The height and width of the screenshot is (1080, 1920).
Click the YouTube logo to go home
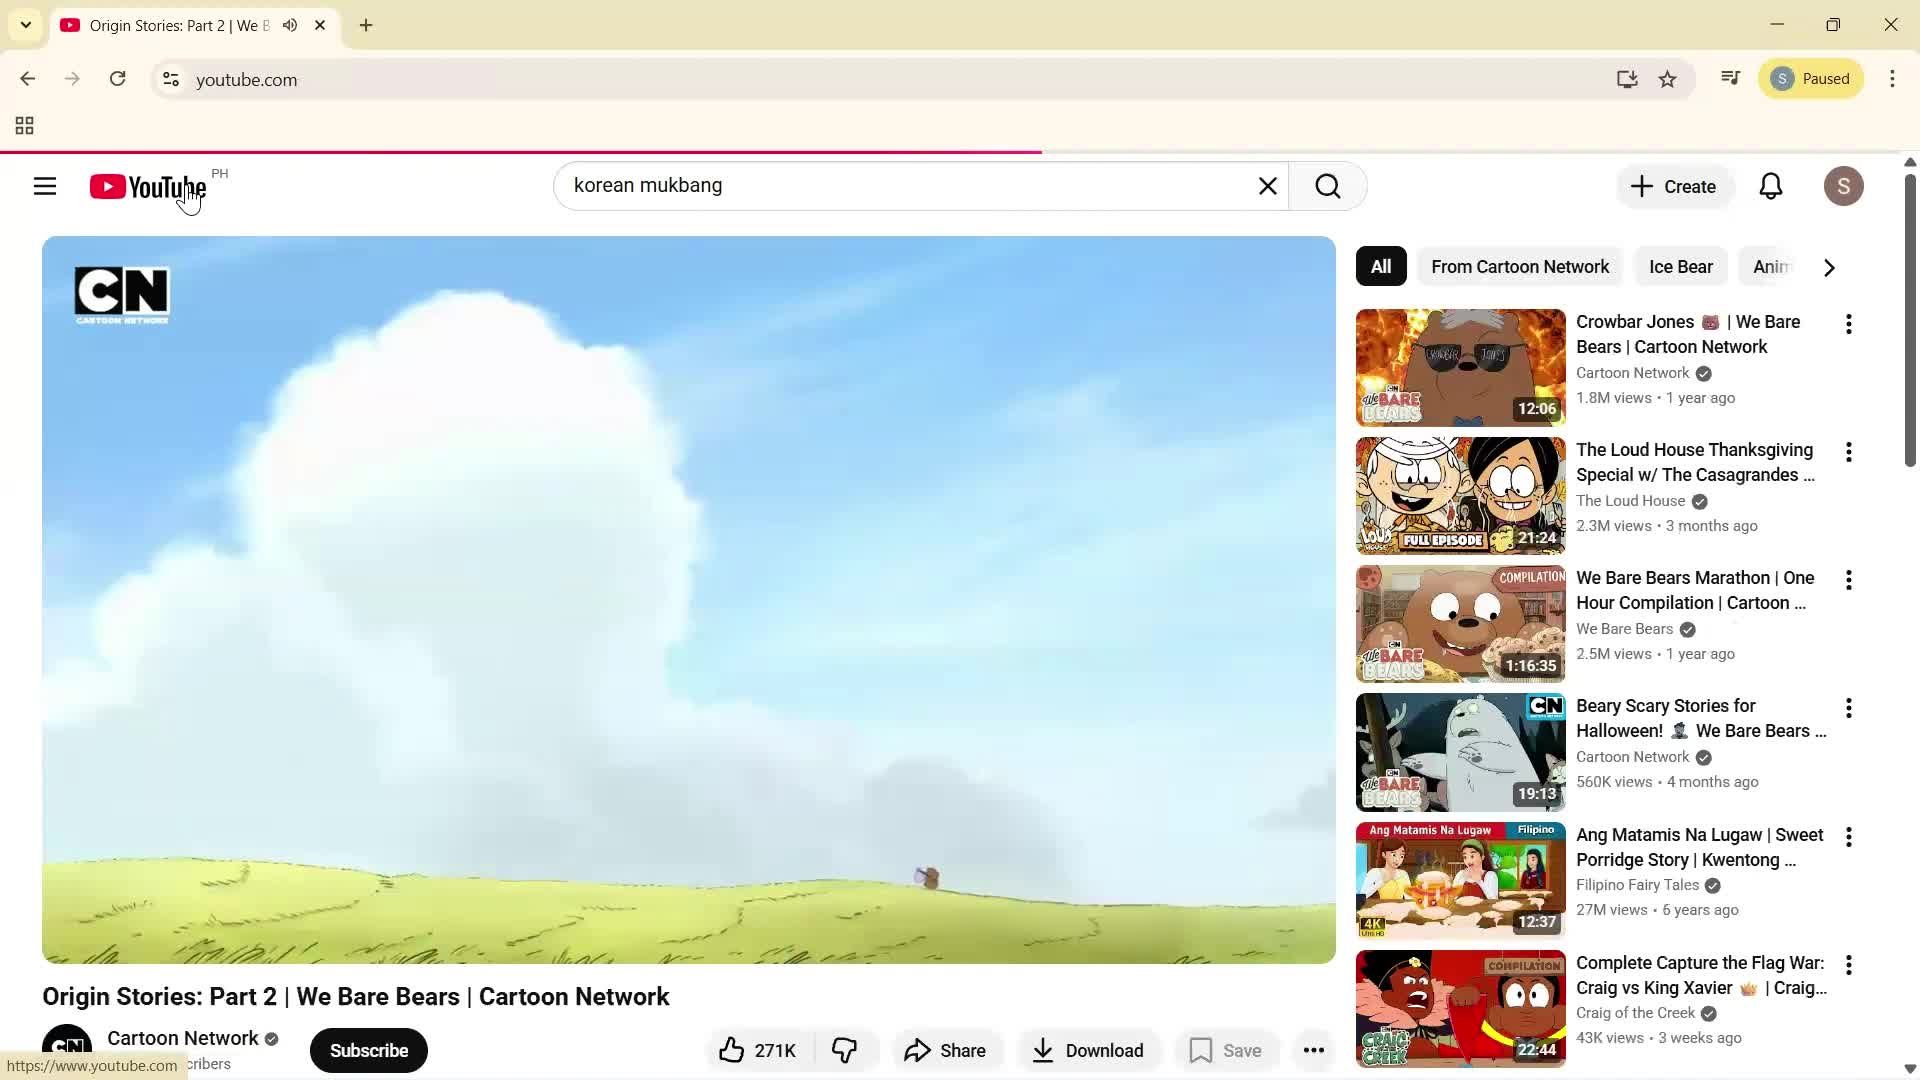pos(146,186)
